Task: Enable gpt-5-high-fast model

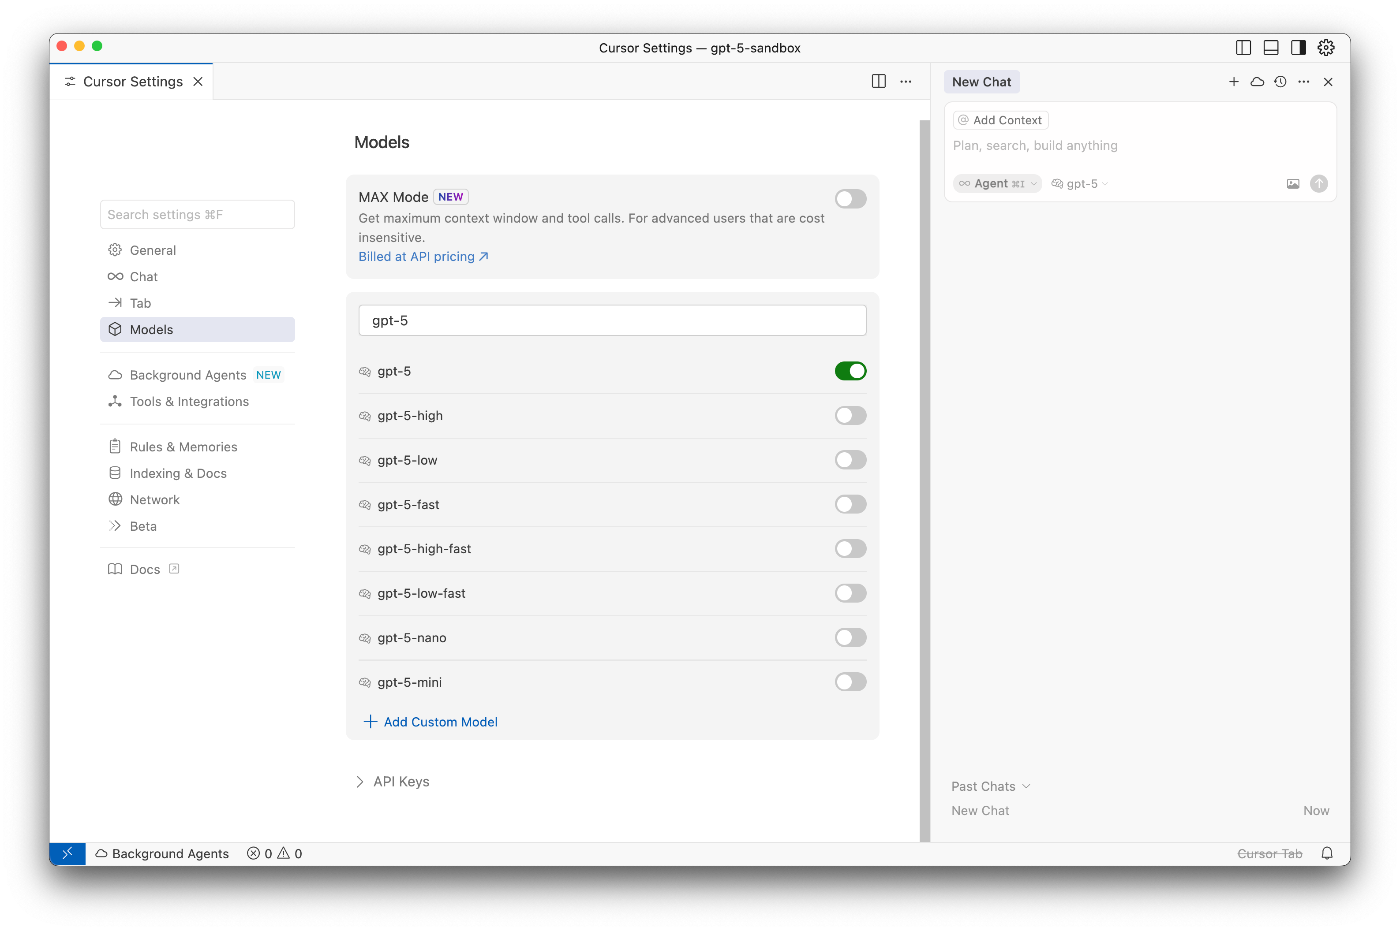Action: click(851, 549)
